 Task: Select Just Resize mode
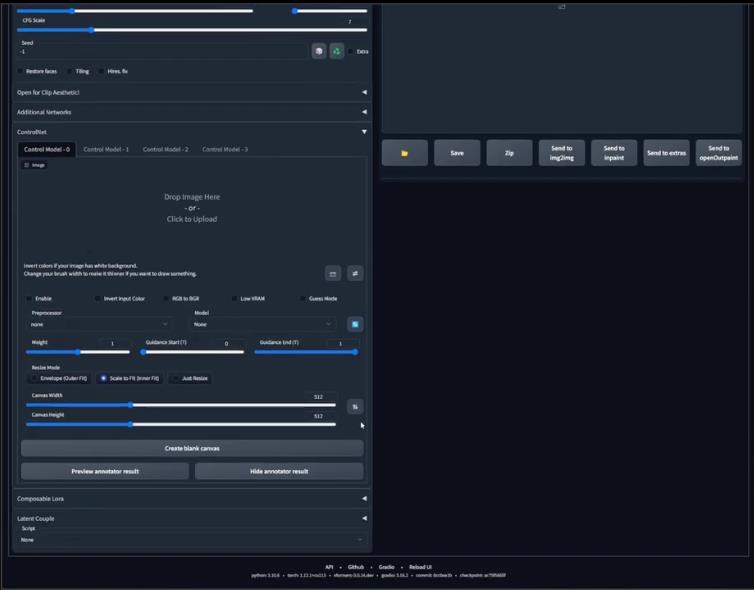click(x=190, y=378)
